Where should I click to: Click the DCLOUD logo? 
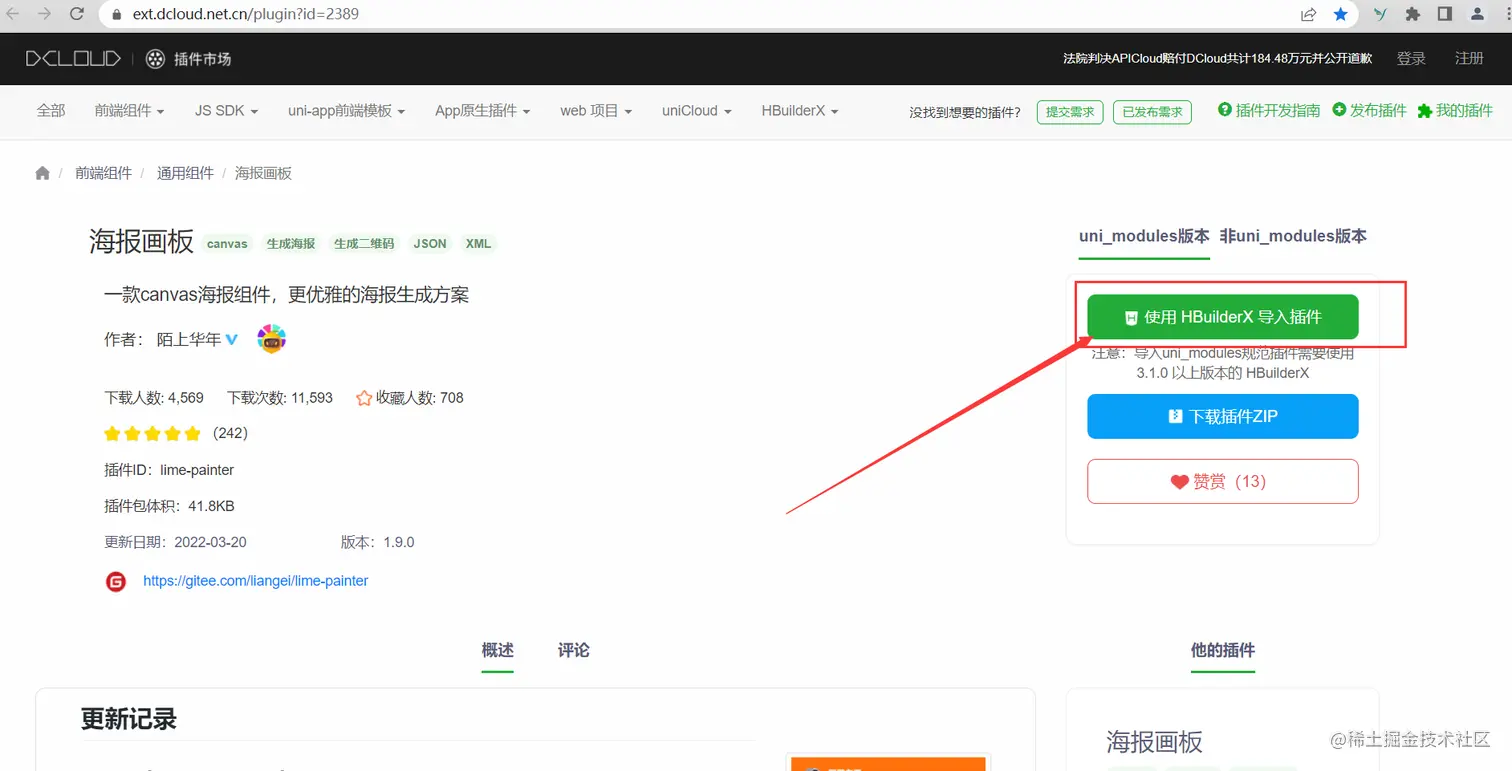73,59
